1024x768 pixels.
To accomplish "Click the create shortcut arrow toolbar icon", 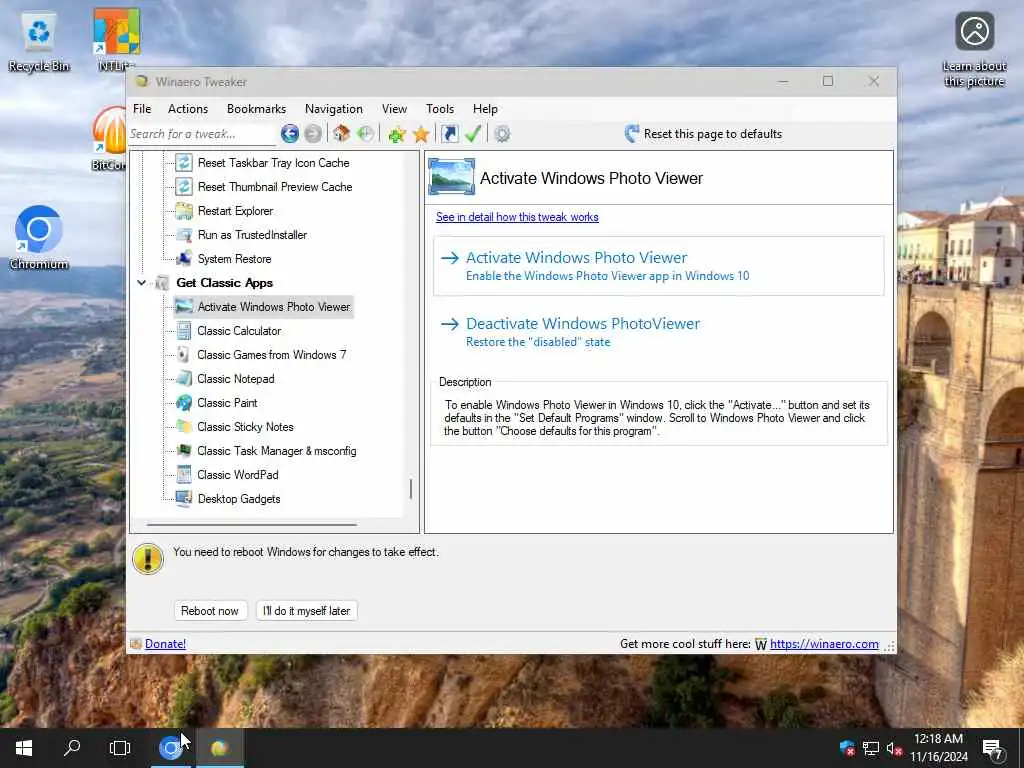I will coord(449,134).
